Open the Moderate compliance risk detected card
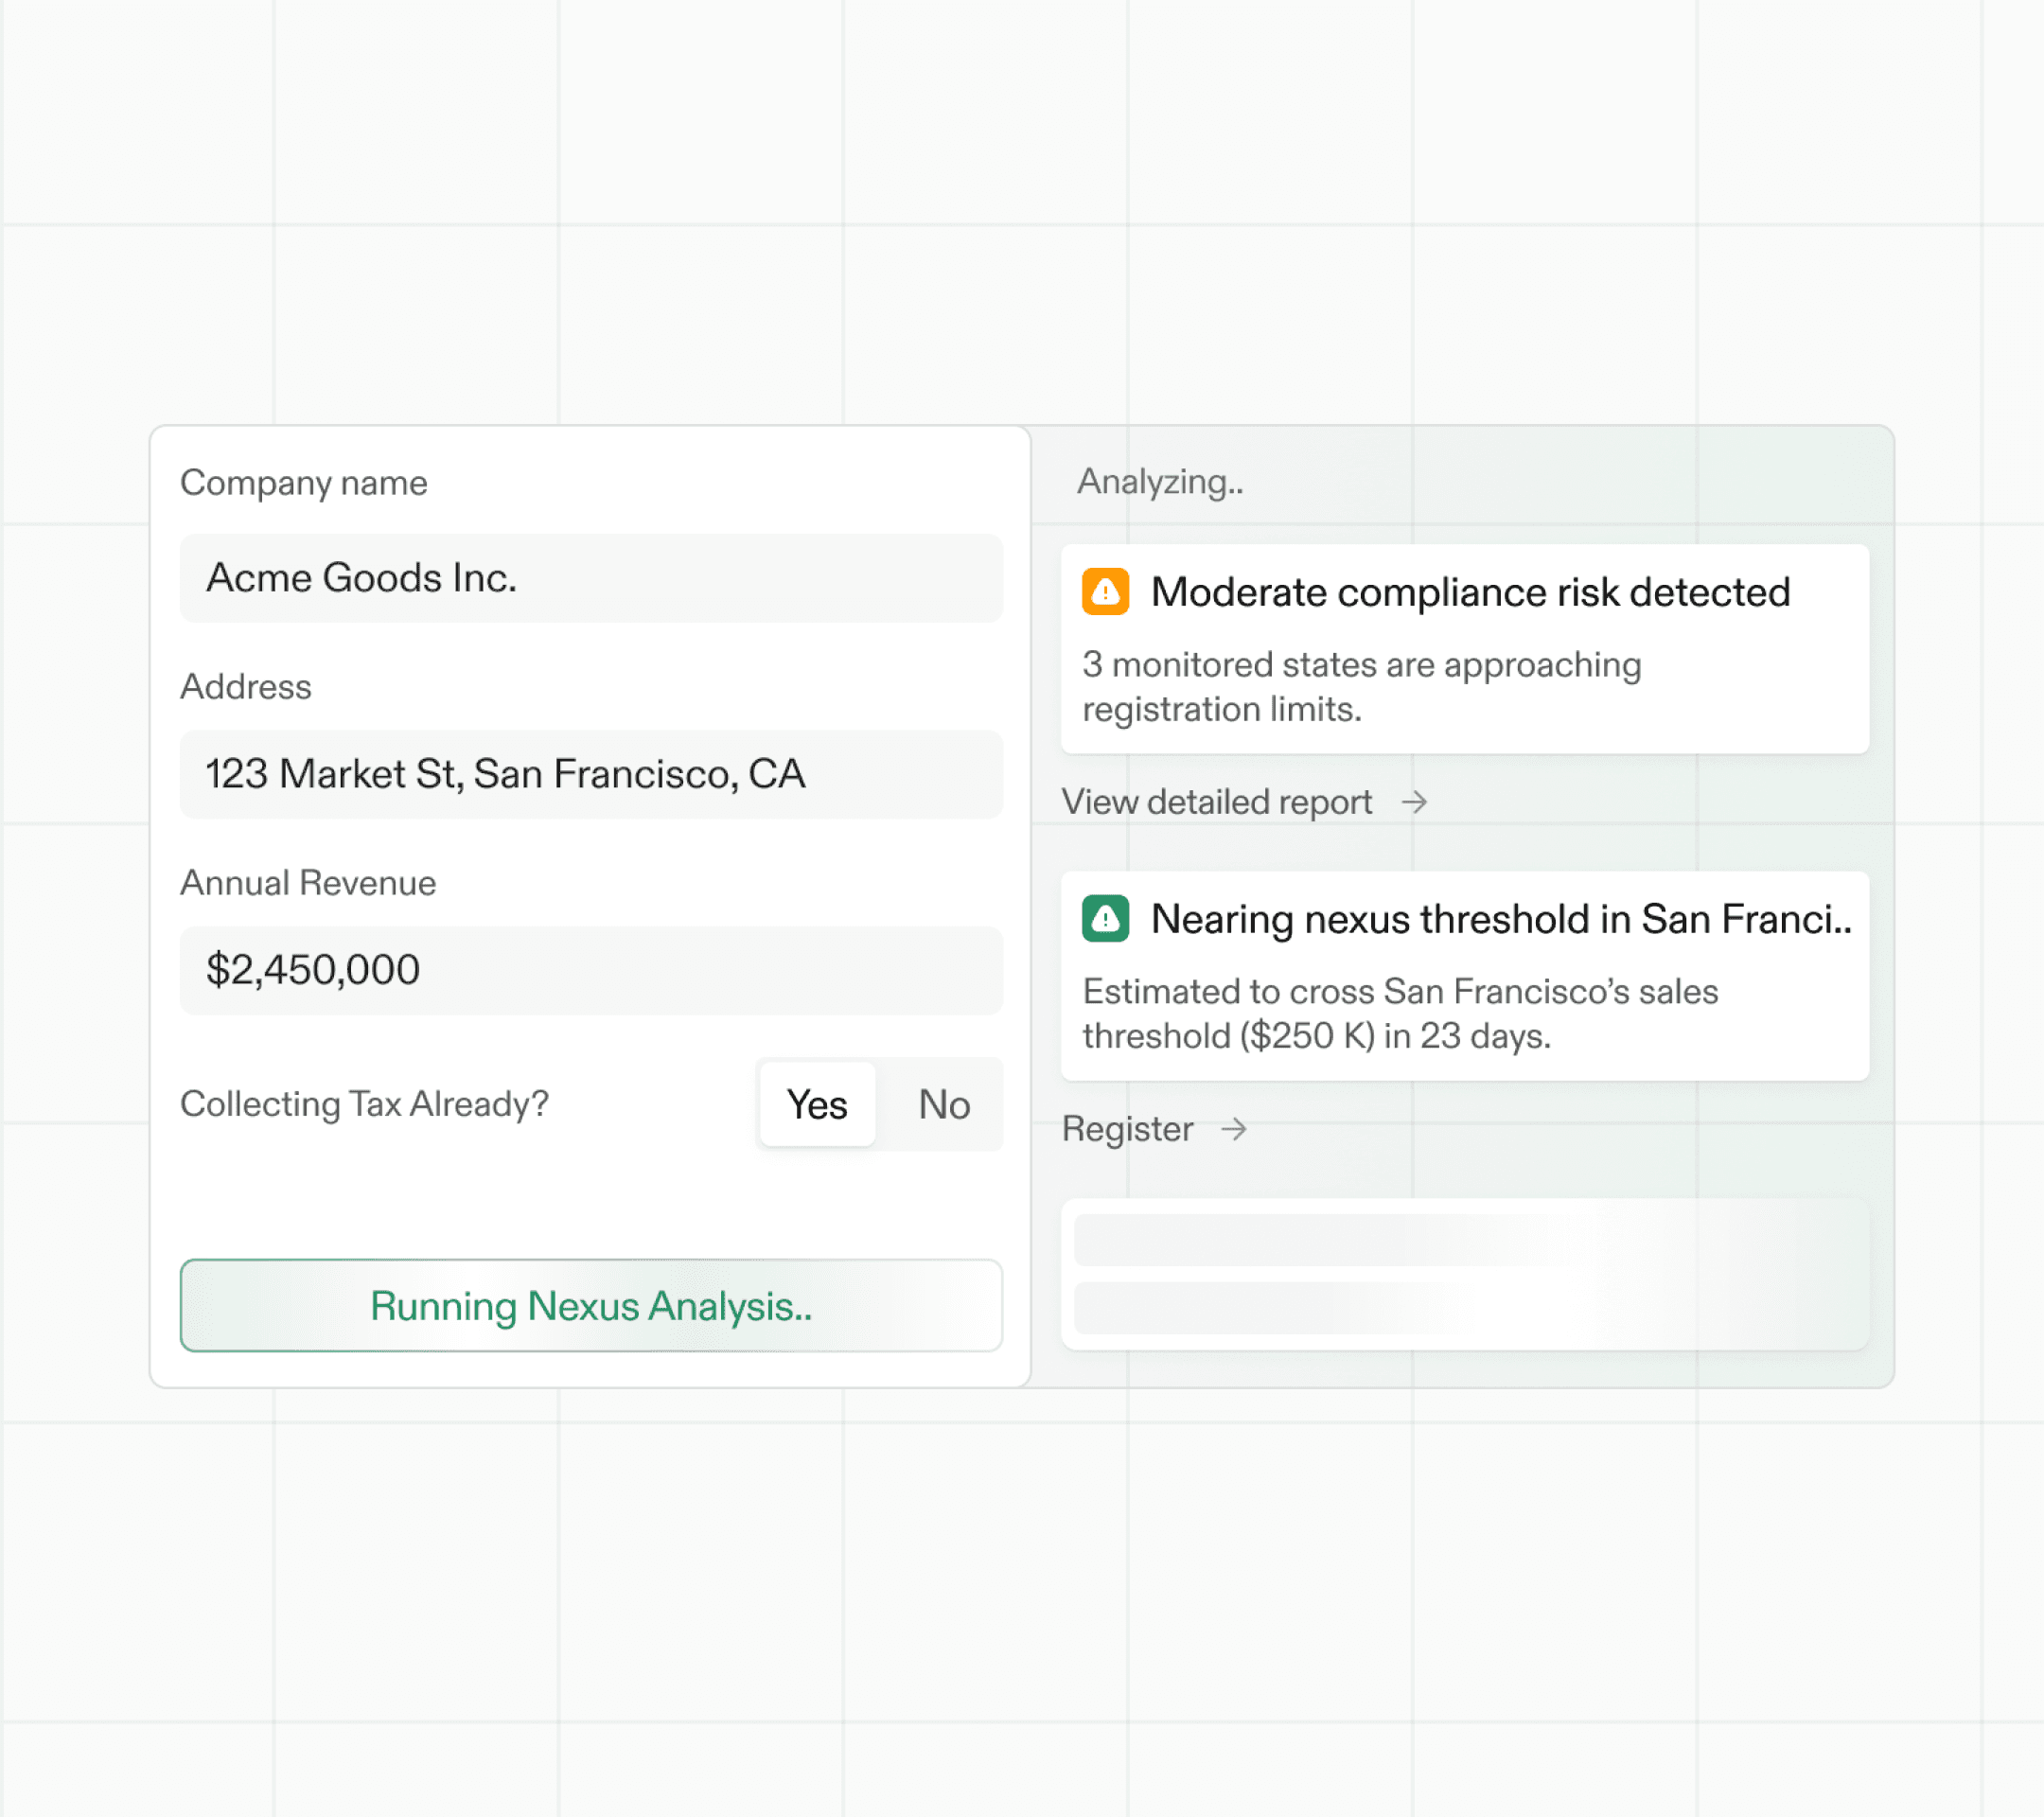The height and width of the screenshot is (1817, 2044). pyautogui.click(x=1470, y=592)
